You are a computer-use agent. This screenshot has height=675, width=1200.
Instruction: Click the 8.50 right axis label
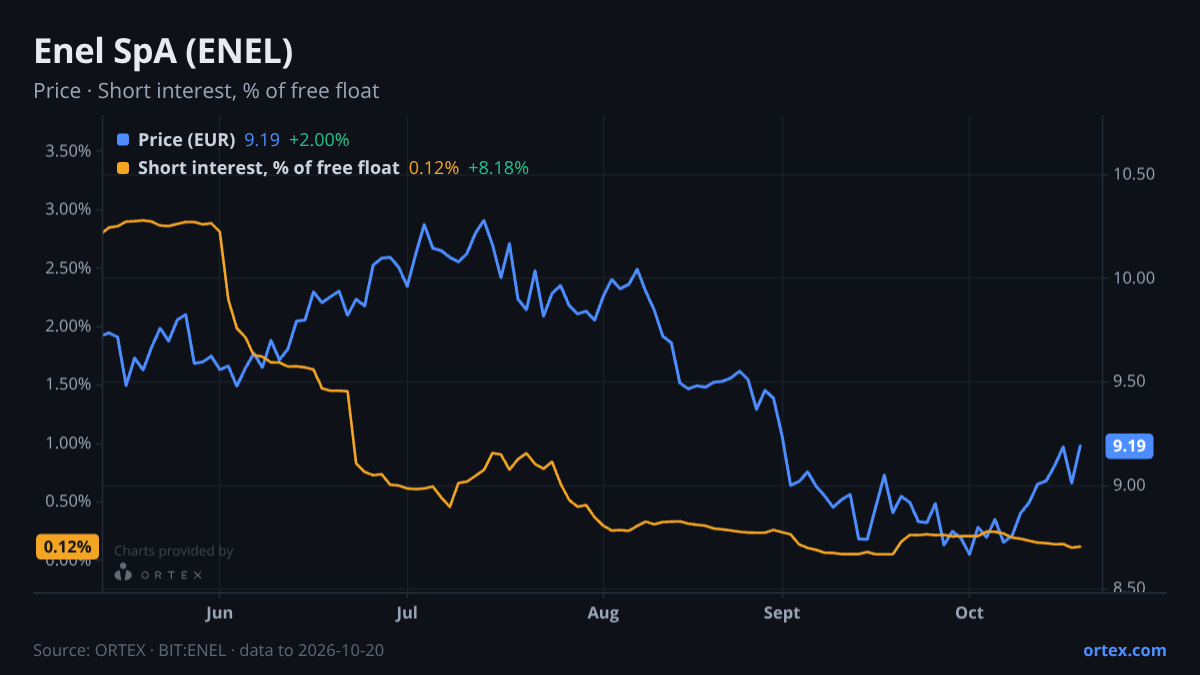[1129, 589]
